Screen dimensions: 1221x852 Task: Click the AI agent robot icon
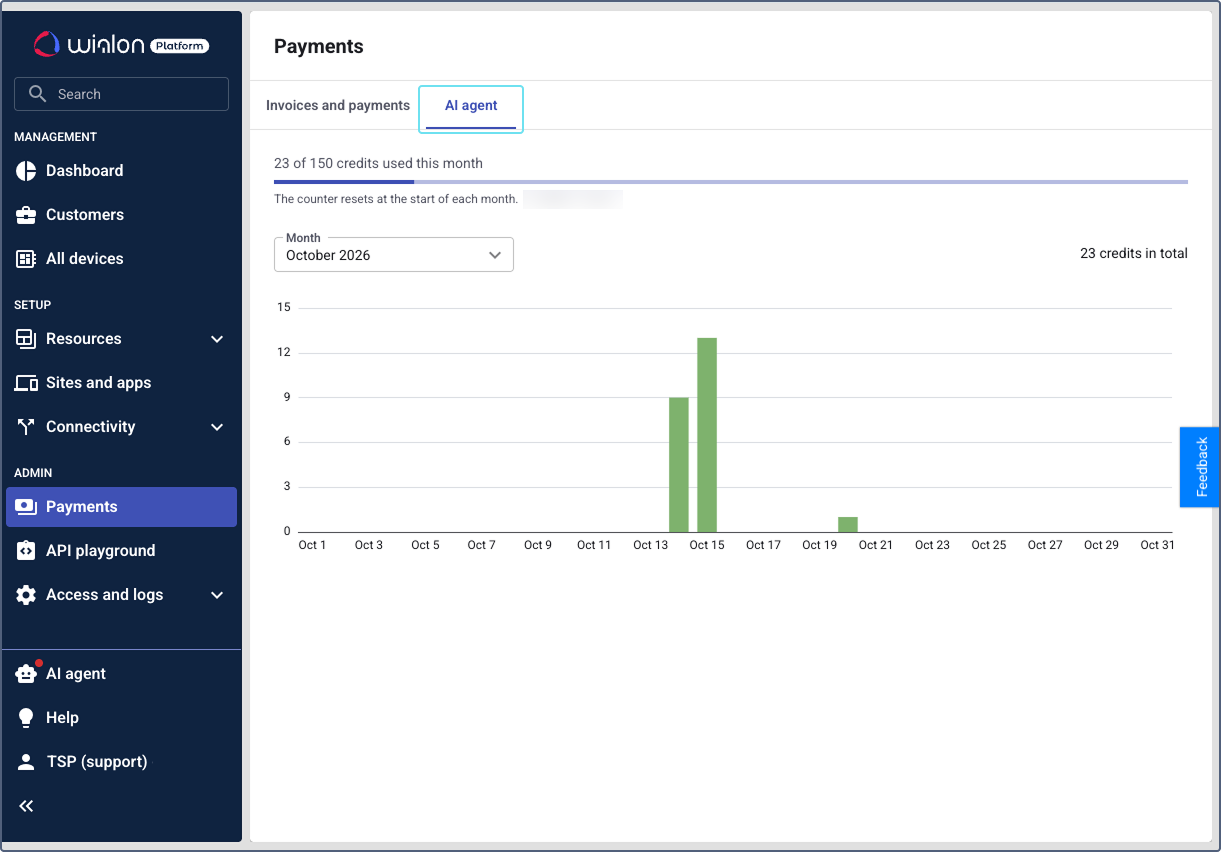26,674
